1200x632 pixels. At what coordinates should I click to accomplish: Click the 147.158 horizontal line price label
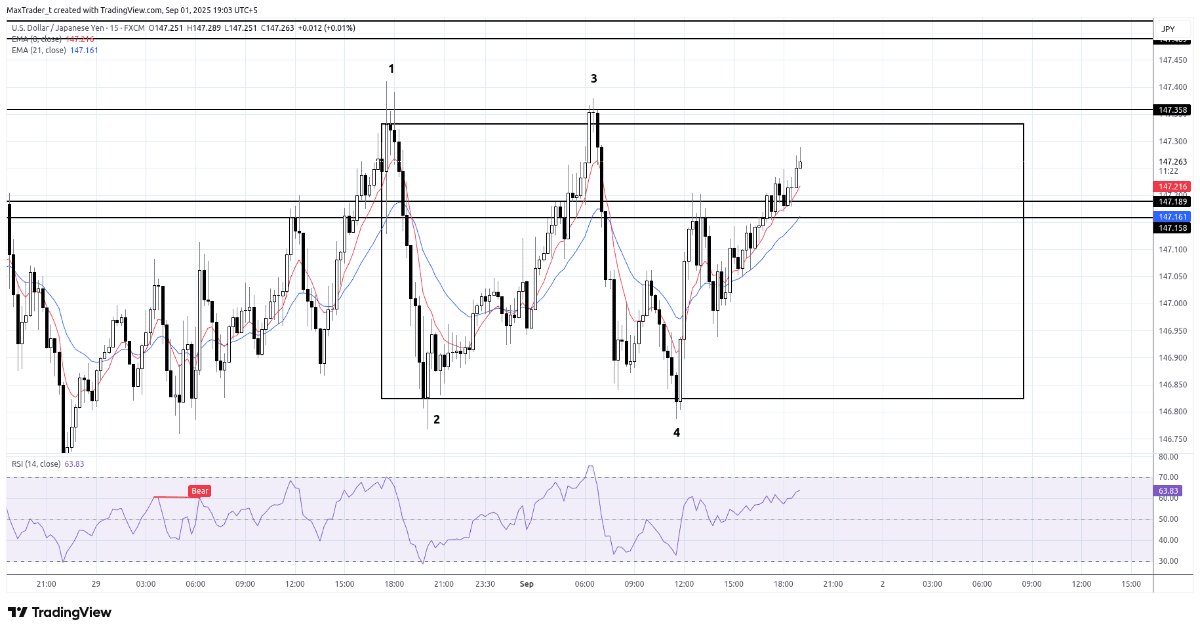tap(1172, 228)
